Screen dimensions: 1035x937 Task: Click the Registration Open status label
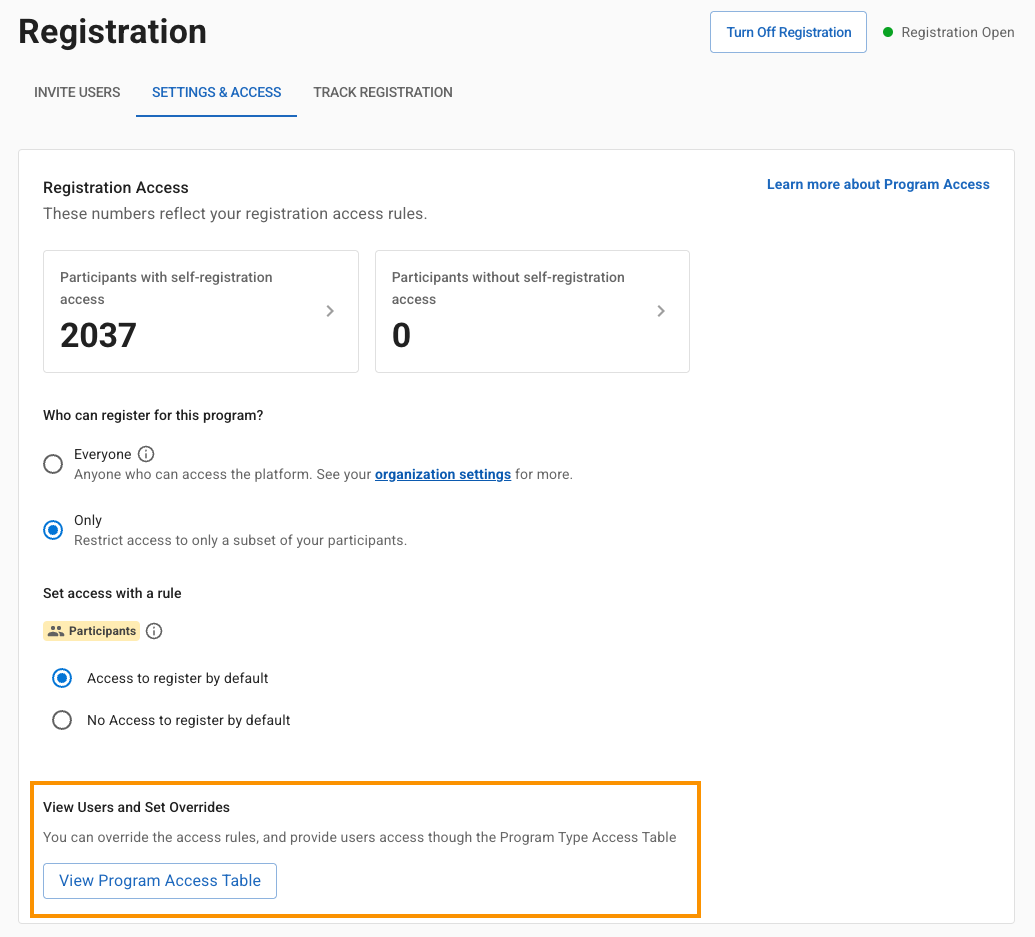(x=957, y=32)
